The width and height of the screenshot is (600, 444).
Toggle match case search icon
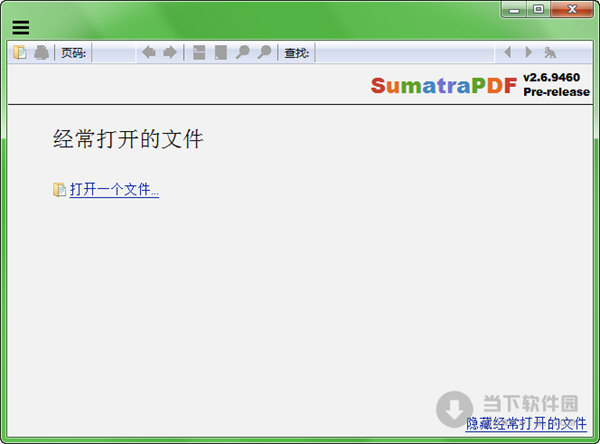point(550,52)
